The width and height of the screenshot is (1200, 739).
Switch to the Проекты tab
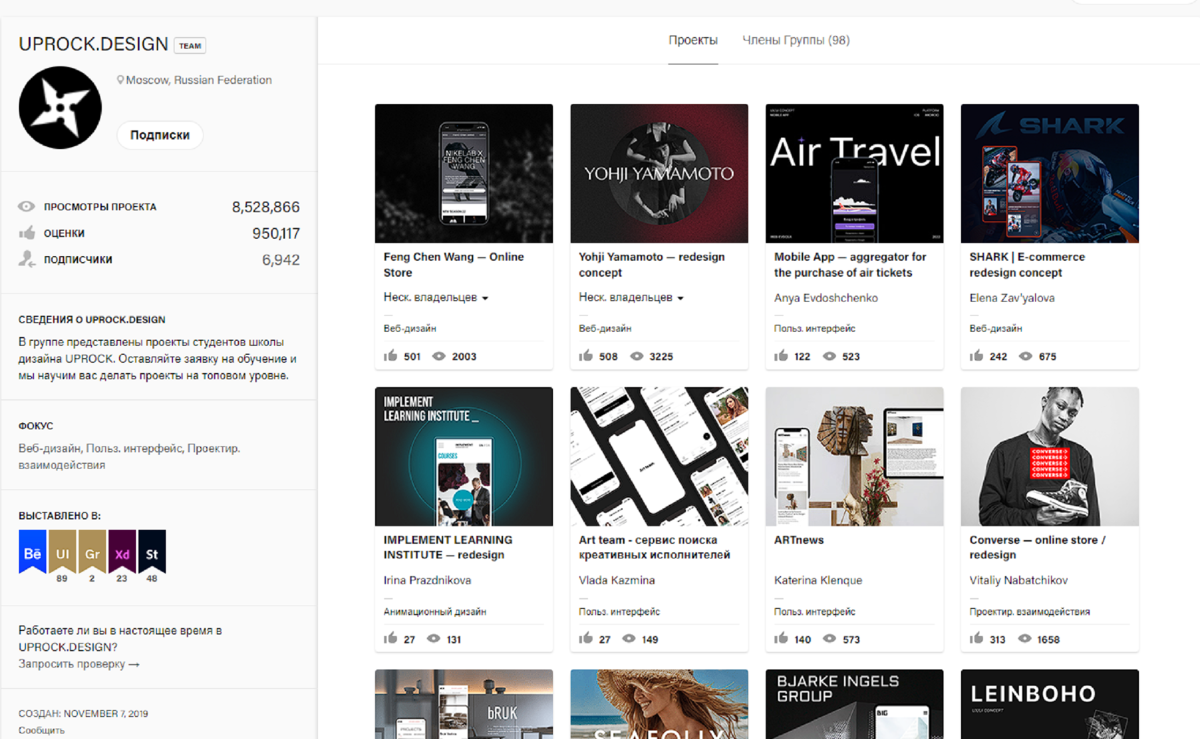pyautogui.click(x=693, y=40)
